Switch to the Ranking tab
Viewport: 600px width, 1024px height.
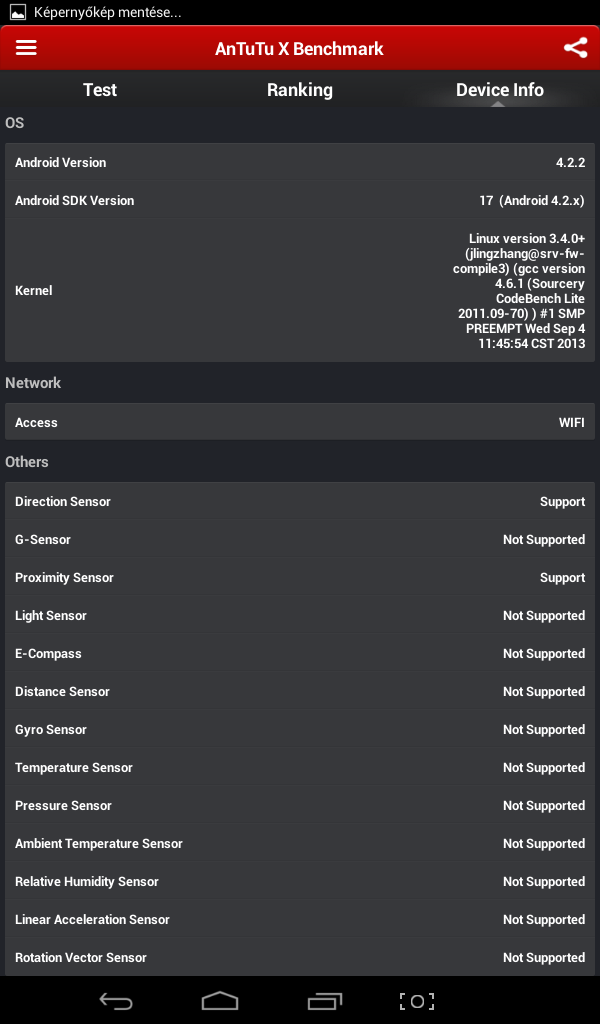click(x=300, y=90)
